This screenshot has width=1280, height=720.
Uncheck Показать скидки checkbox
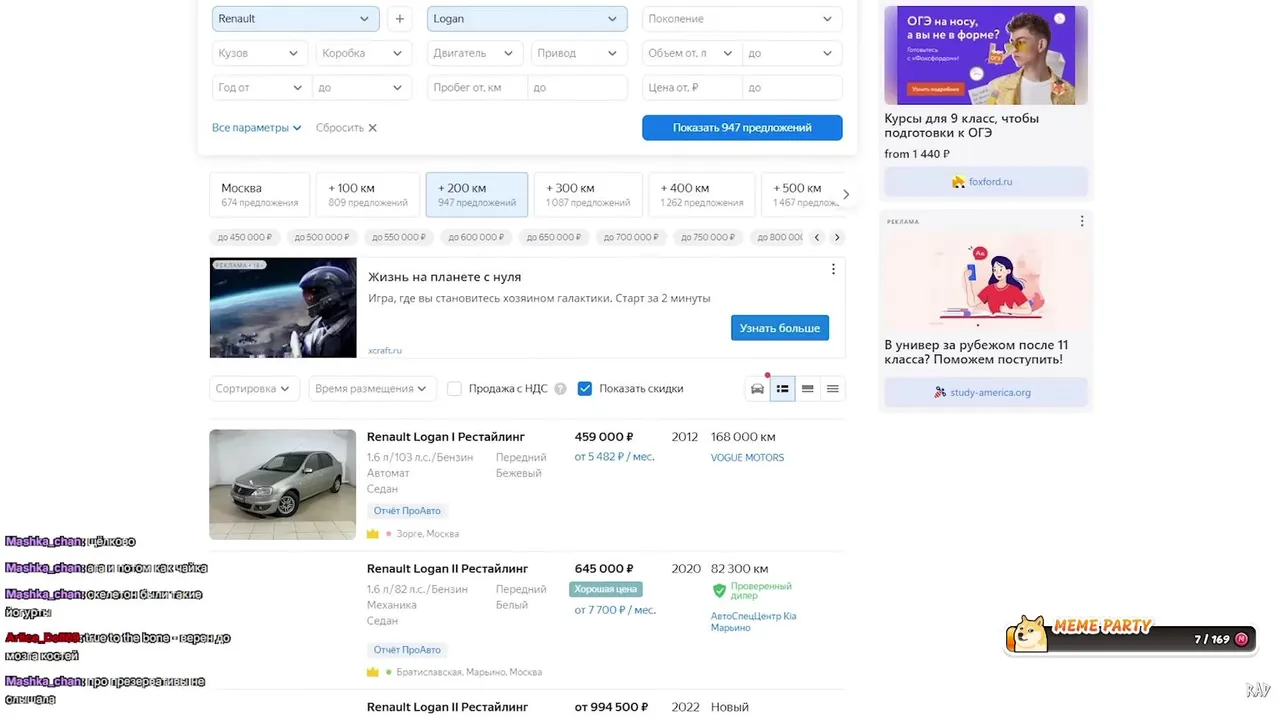tap(585, 389)
